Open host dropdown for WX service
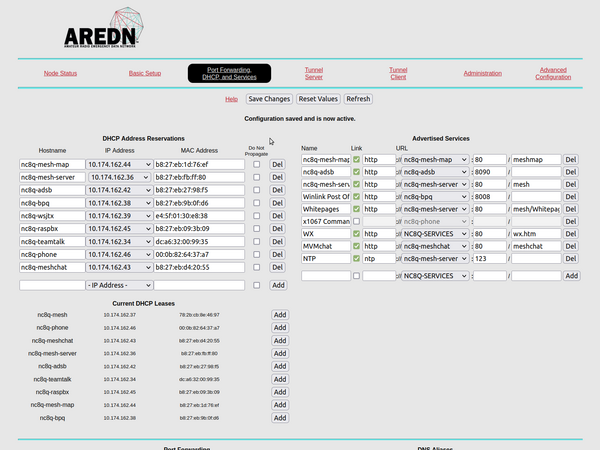 click(x=435, y=234)
